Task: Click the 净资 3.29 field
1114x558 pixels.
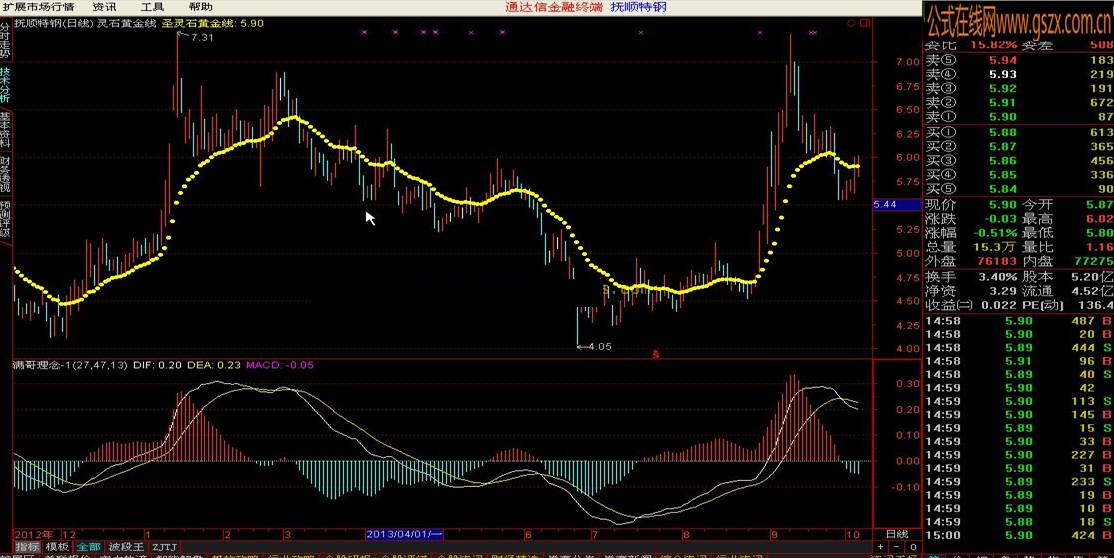Action: point(970,291)
